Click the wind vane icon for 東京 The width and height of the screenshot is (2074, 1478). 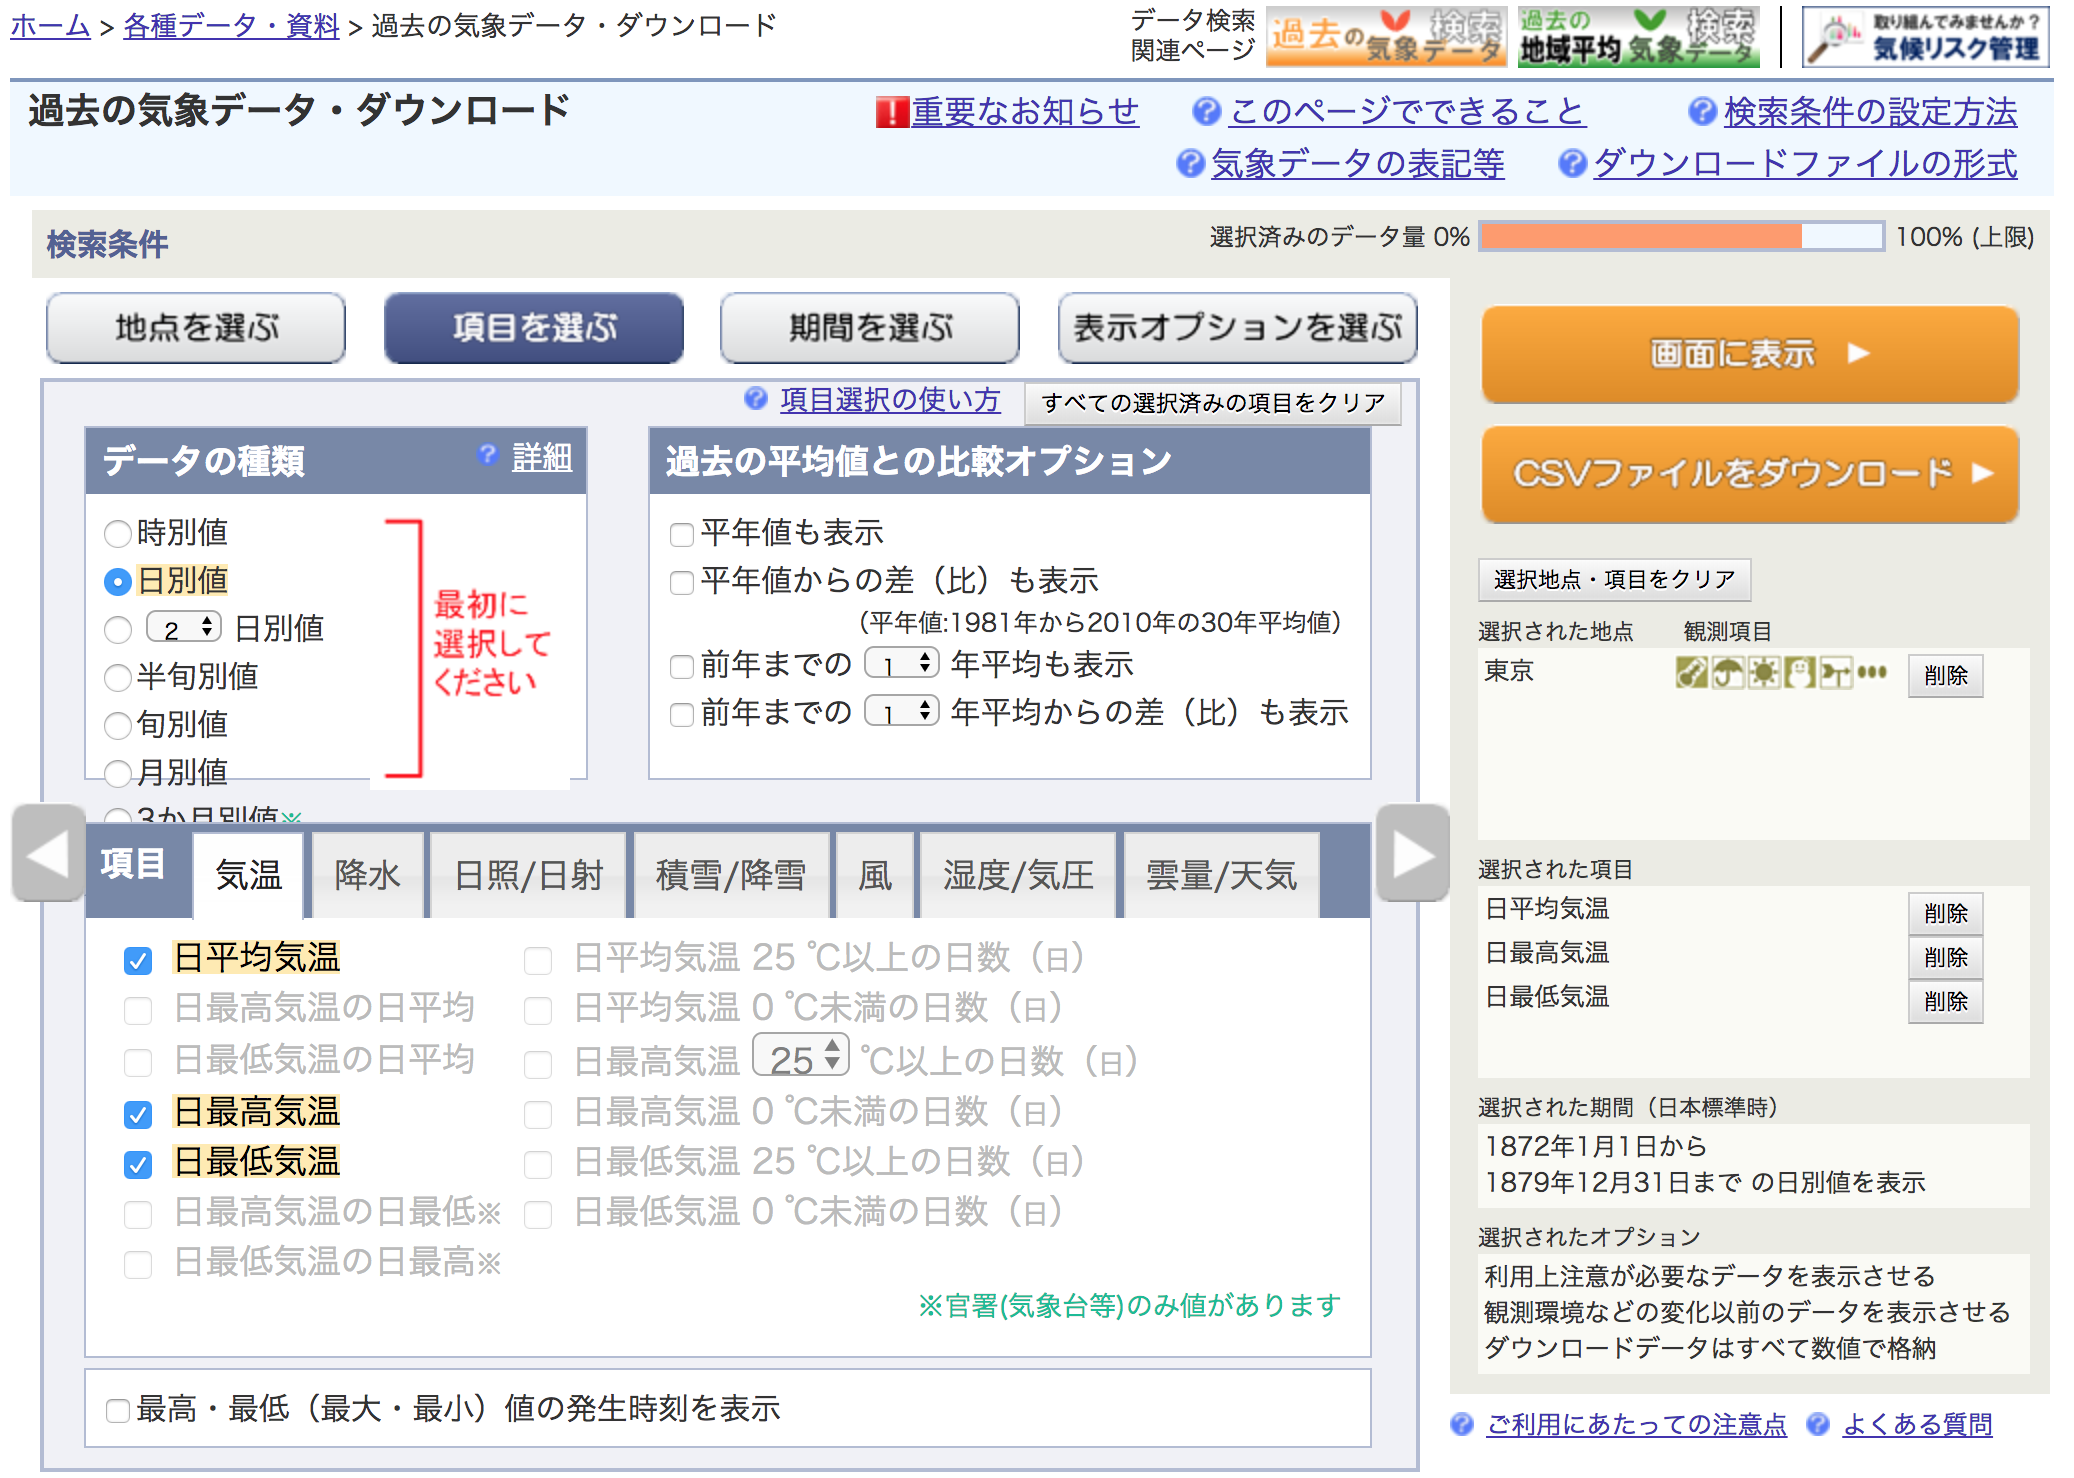pyautogui.click(x=1835, y=673)
